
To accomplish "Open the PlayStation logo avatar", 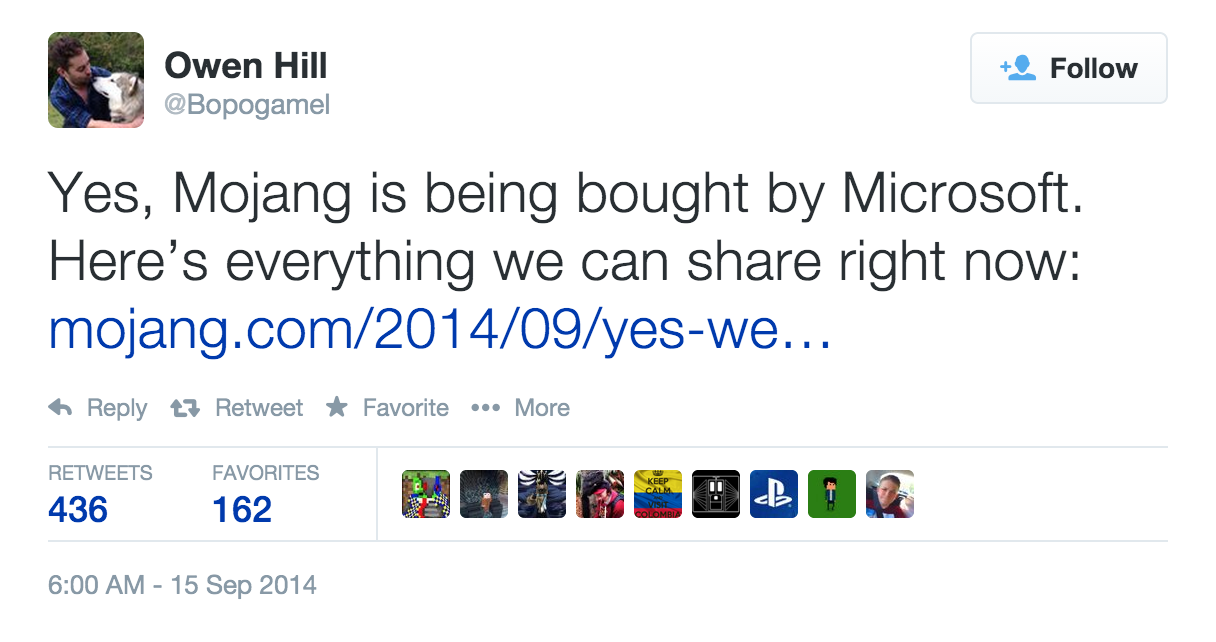I will coord(774,494).
